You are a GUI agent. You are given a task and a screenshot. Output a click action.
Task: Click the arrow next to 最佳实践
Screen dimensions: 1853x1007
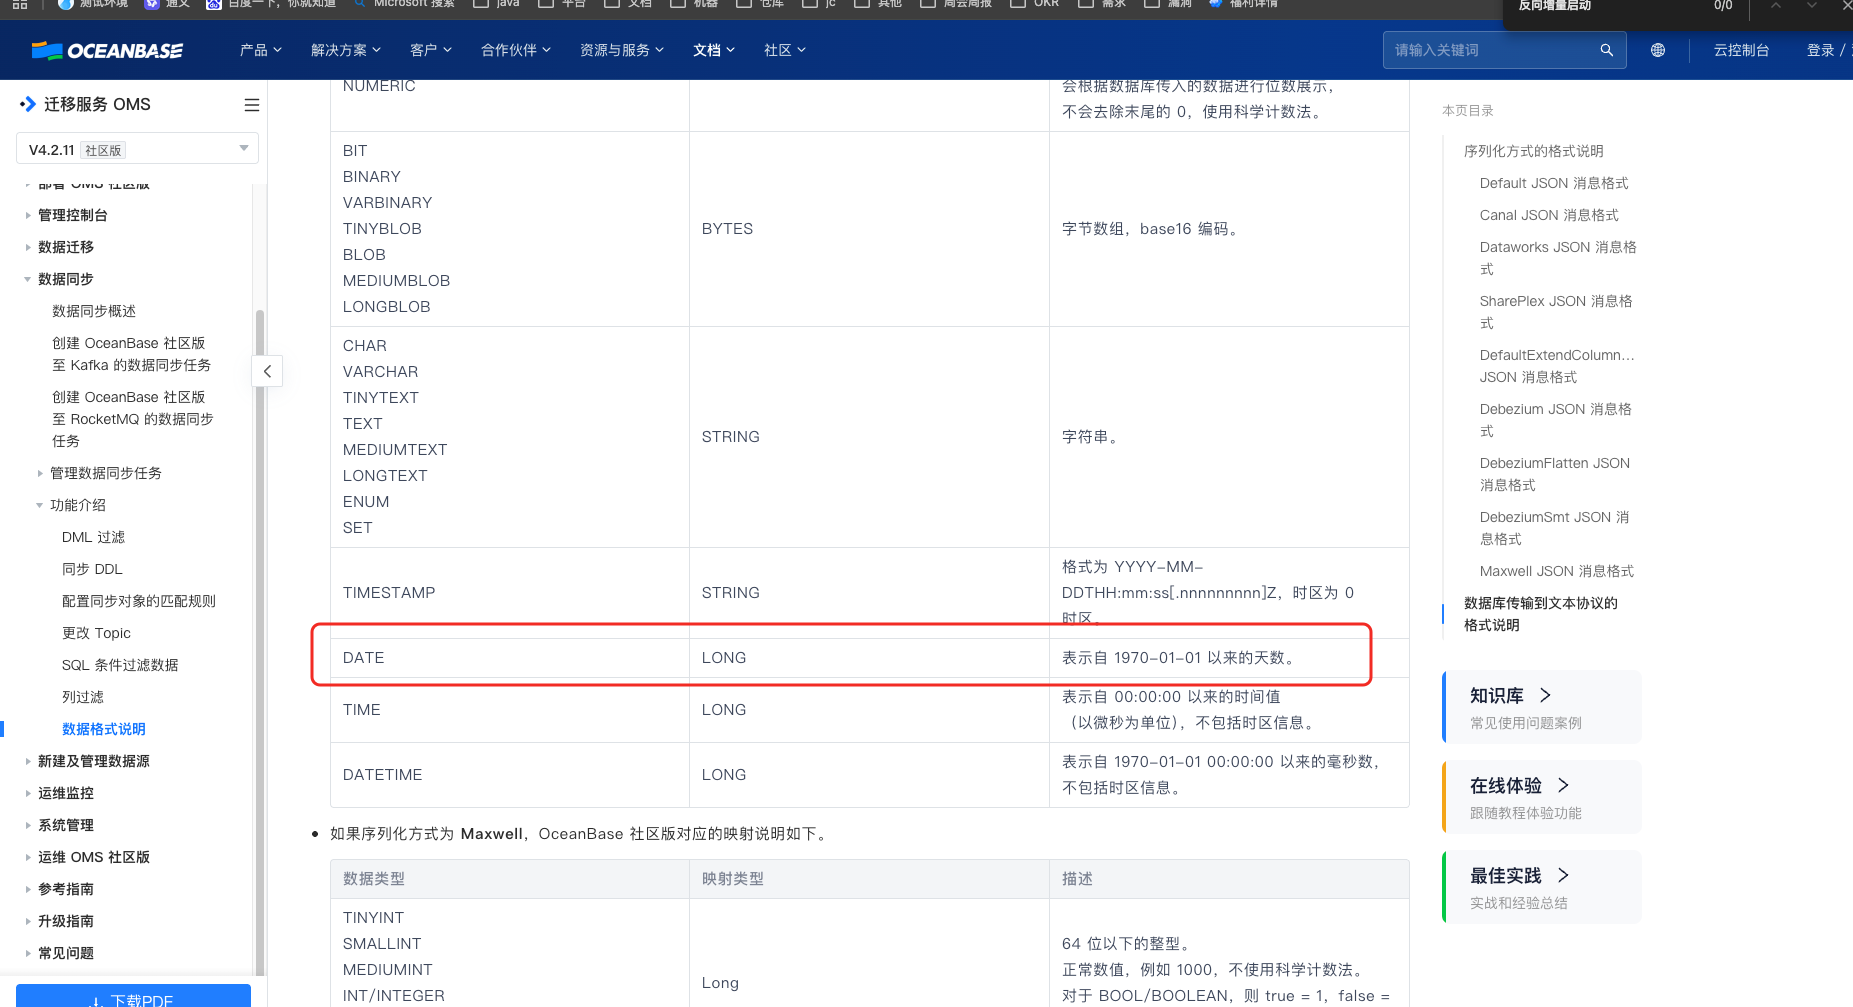[1563, 875]
